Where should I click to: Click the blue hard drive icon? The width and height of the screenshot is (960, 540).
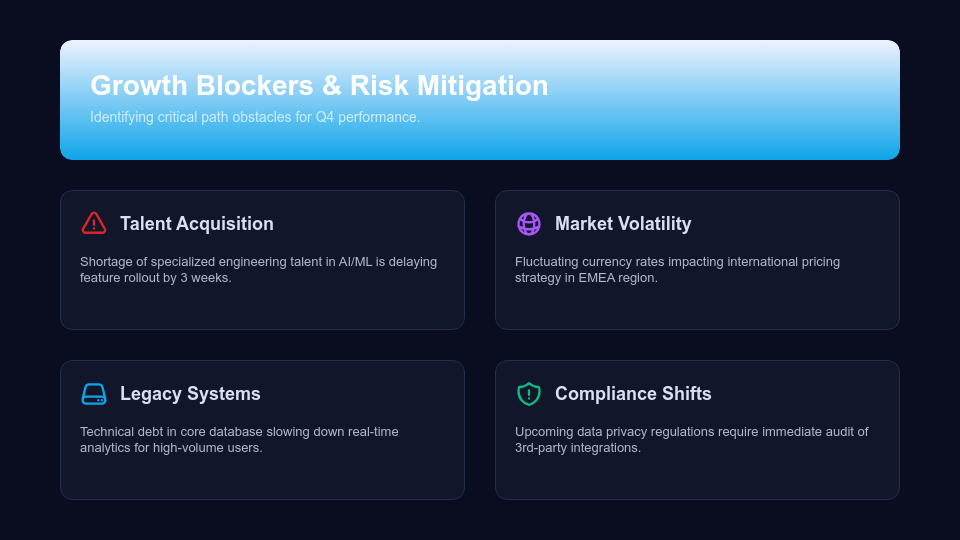[94, 393]
